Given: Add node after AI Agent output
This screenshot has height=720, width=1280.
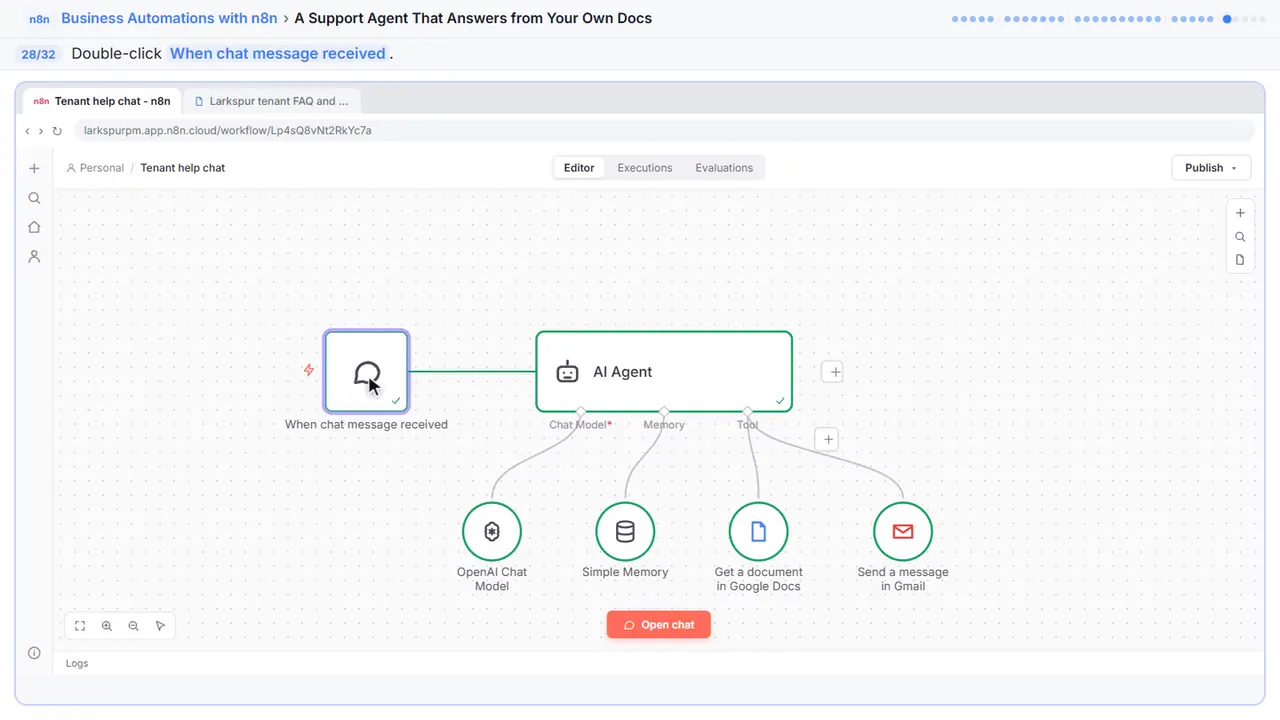Looking at the screenshot, I should pyautogui.click(x=833, y=372).
